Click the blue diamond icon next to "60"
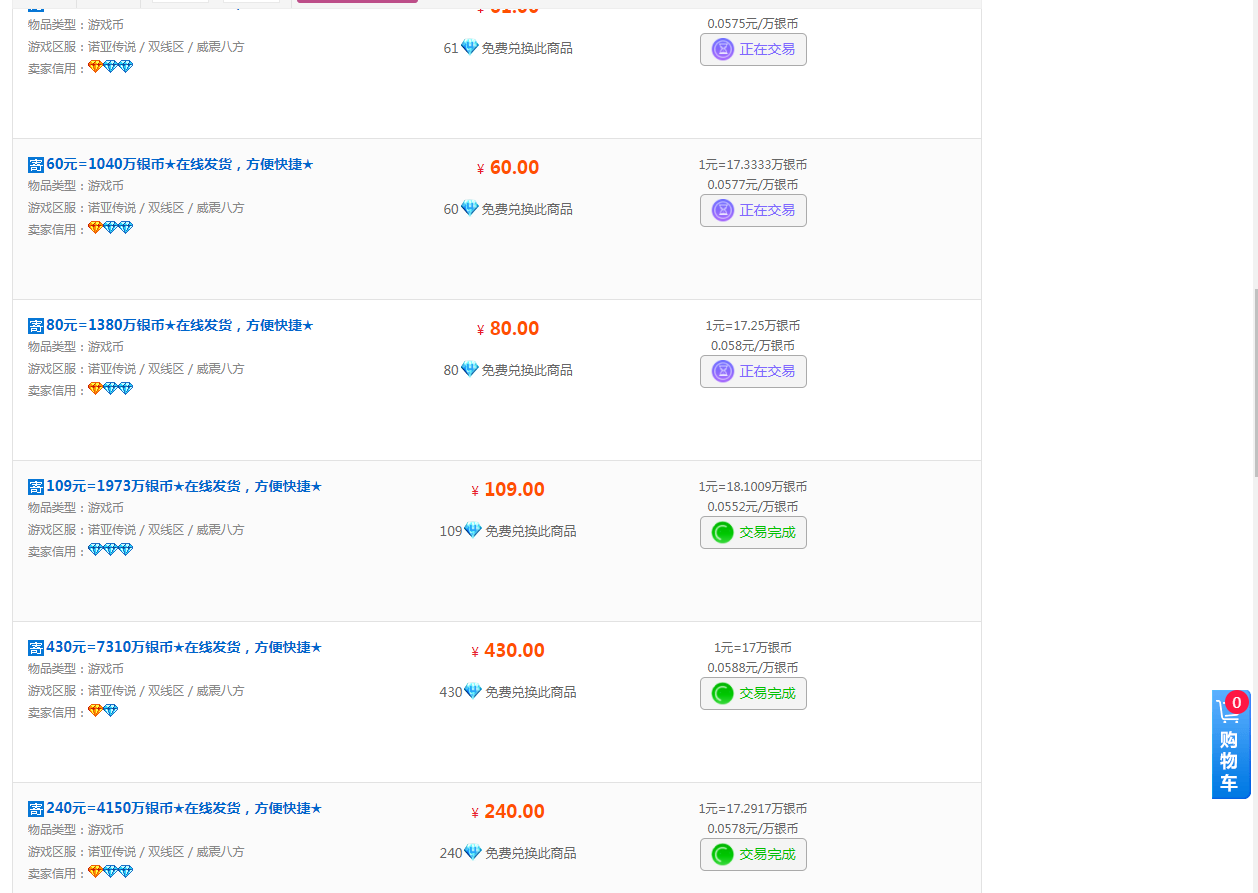The image size is (1258, 893). coord(470,208)
